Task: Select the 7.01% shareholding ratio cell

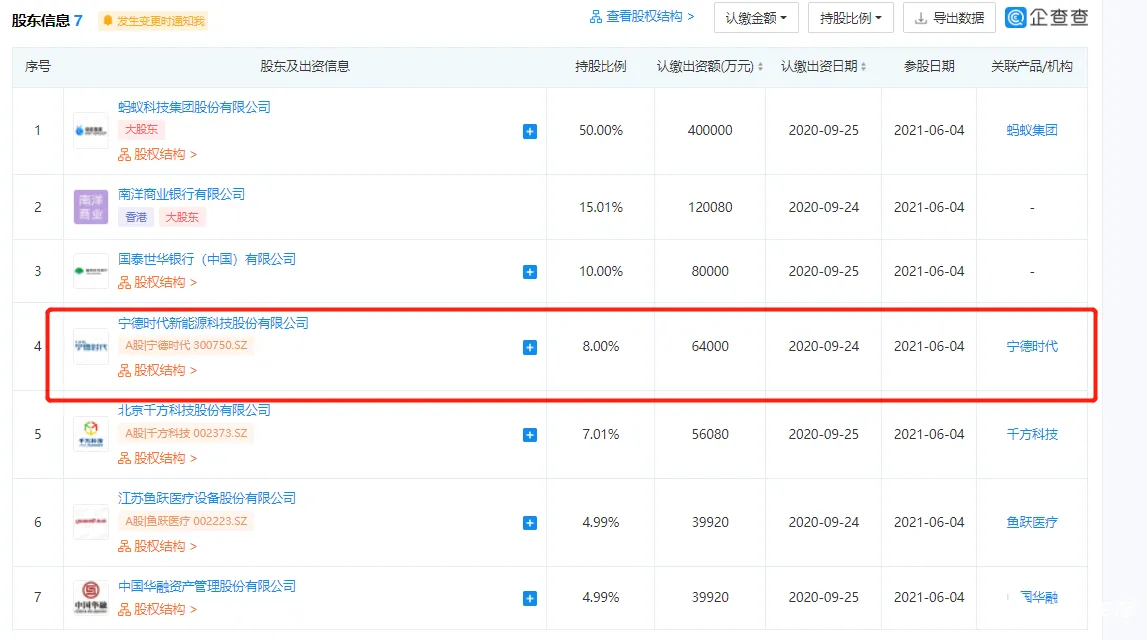Action: coord(601,434)
